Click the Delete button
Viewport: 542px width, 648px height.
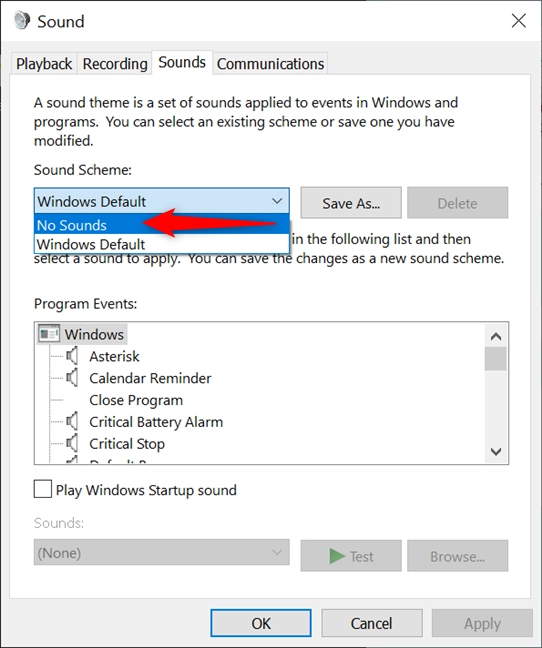(457, 202)
